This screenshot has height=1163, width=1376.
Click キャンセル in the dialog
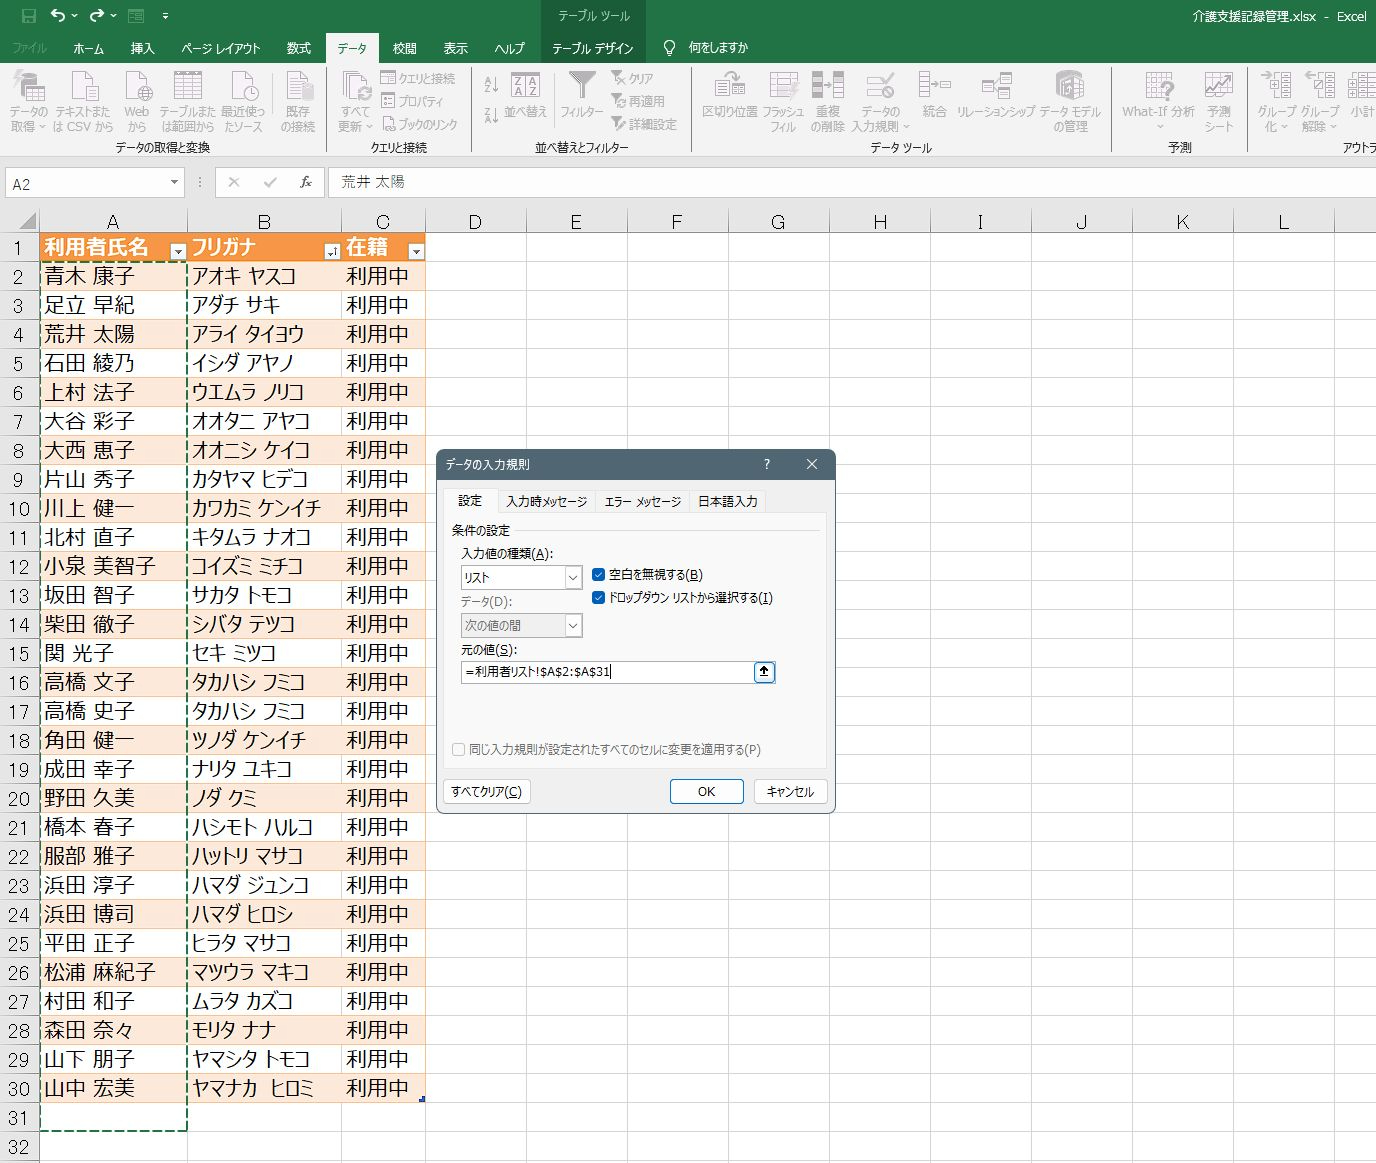coord(790,791)
